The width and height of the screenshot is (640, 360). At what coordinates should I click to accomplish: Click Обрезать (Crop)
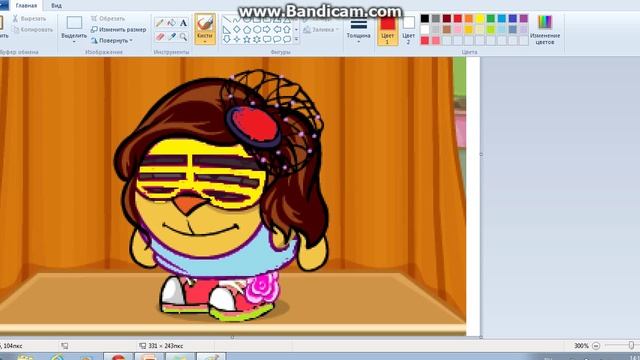[108, 18]
